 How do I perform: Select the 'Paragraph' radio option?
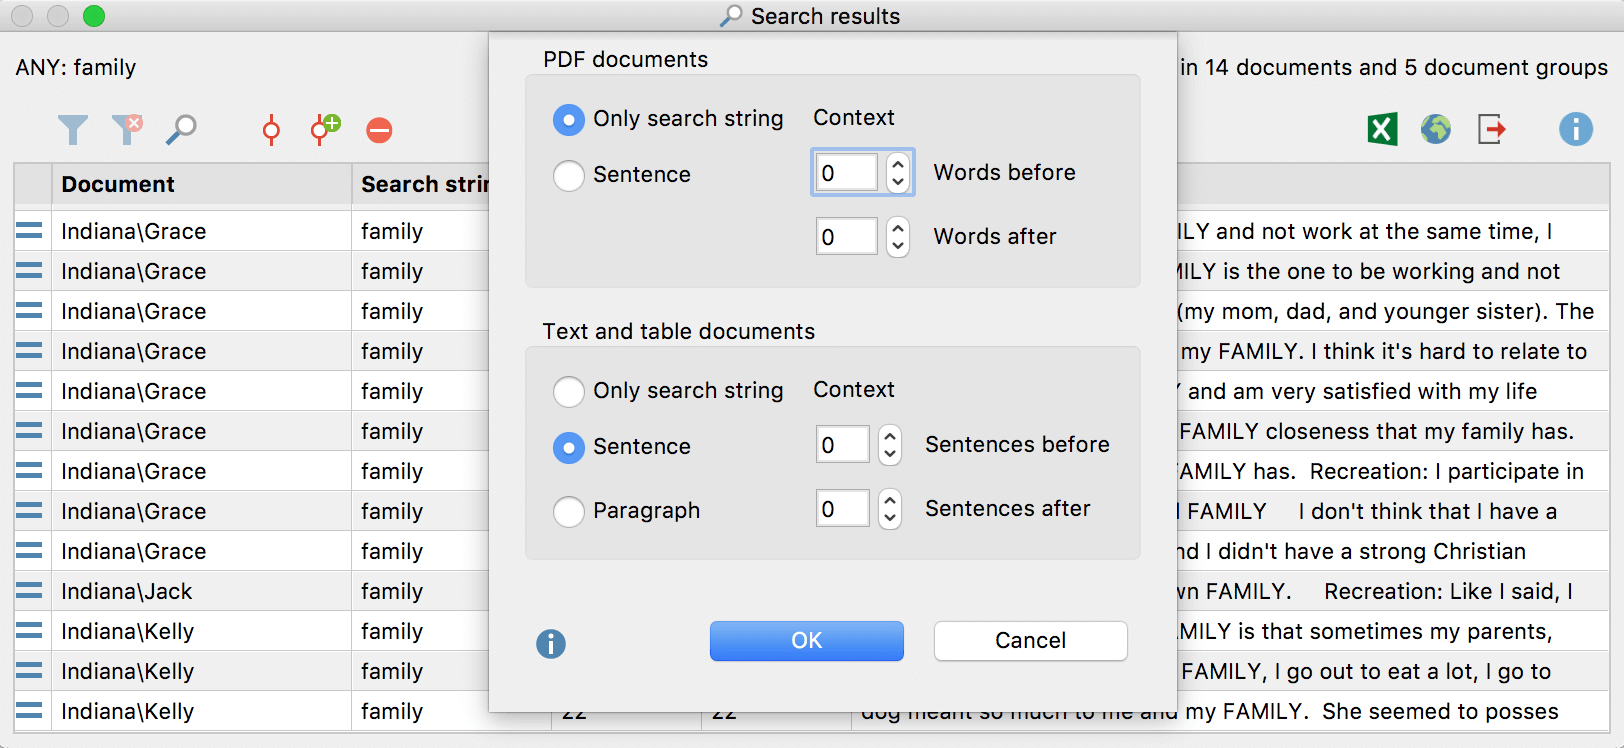569,512
